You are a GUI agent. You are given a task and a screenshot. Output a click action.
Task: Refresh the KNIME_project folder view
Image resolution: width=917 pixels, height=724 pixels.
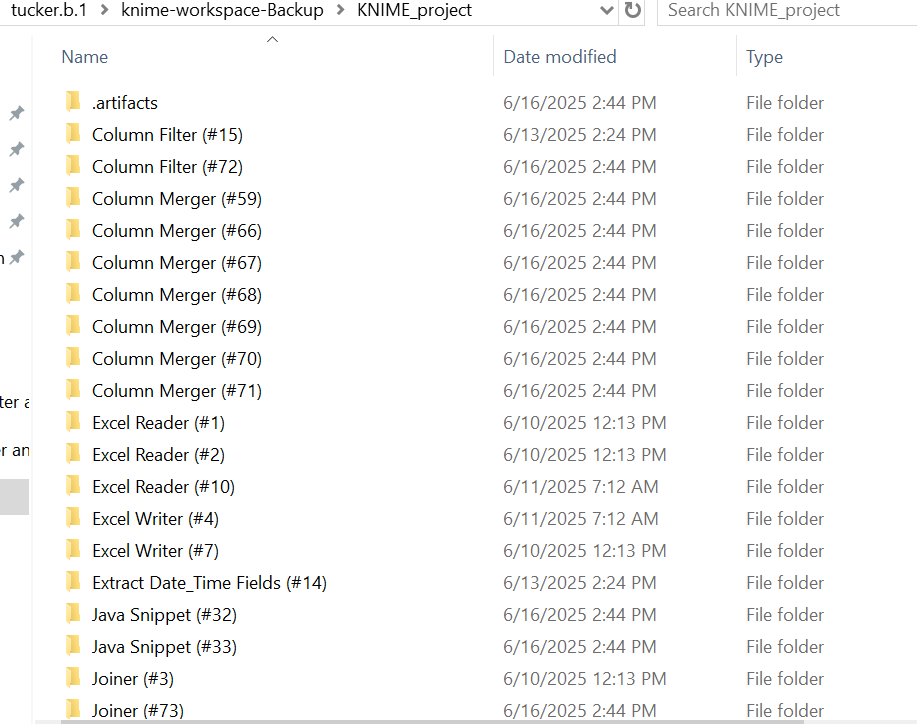pyautogui.click(x=632, y=10)
